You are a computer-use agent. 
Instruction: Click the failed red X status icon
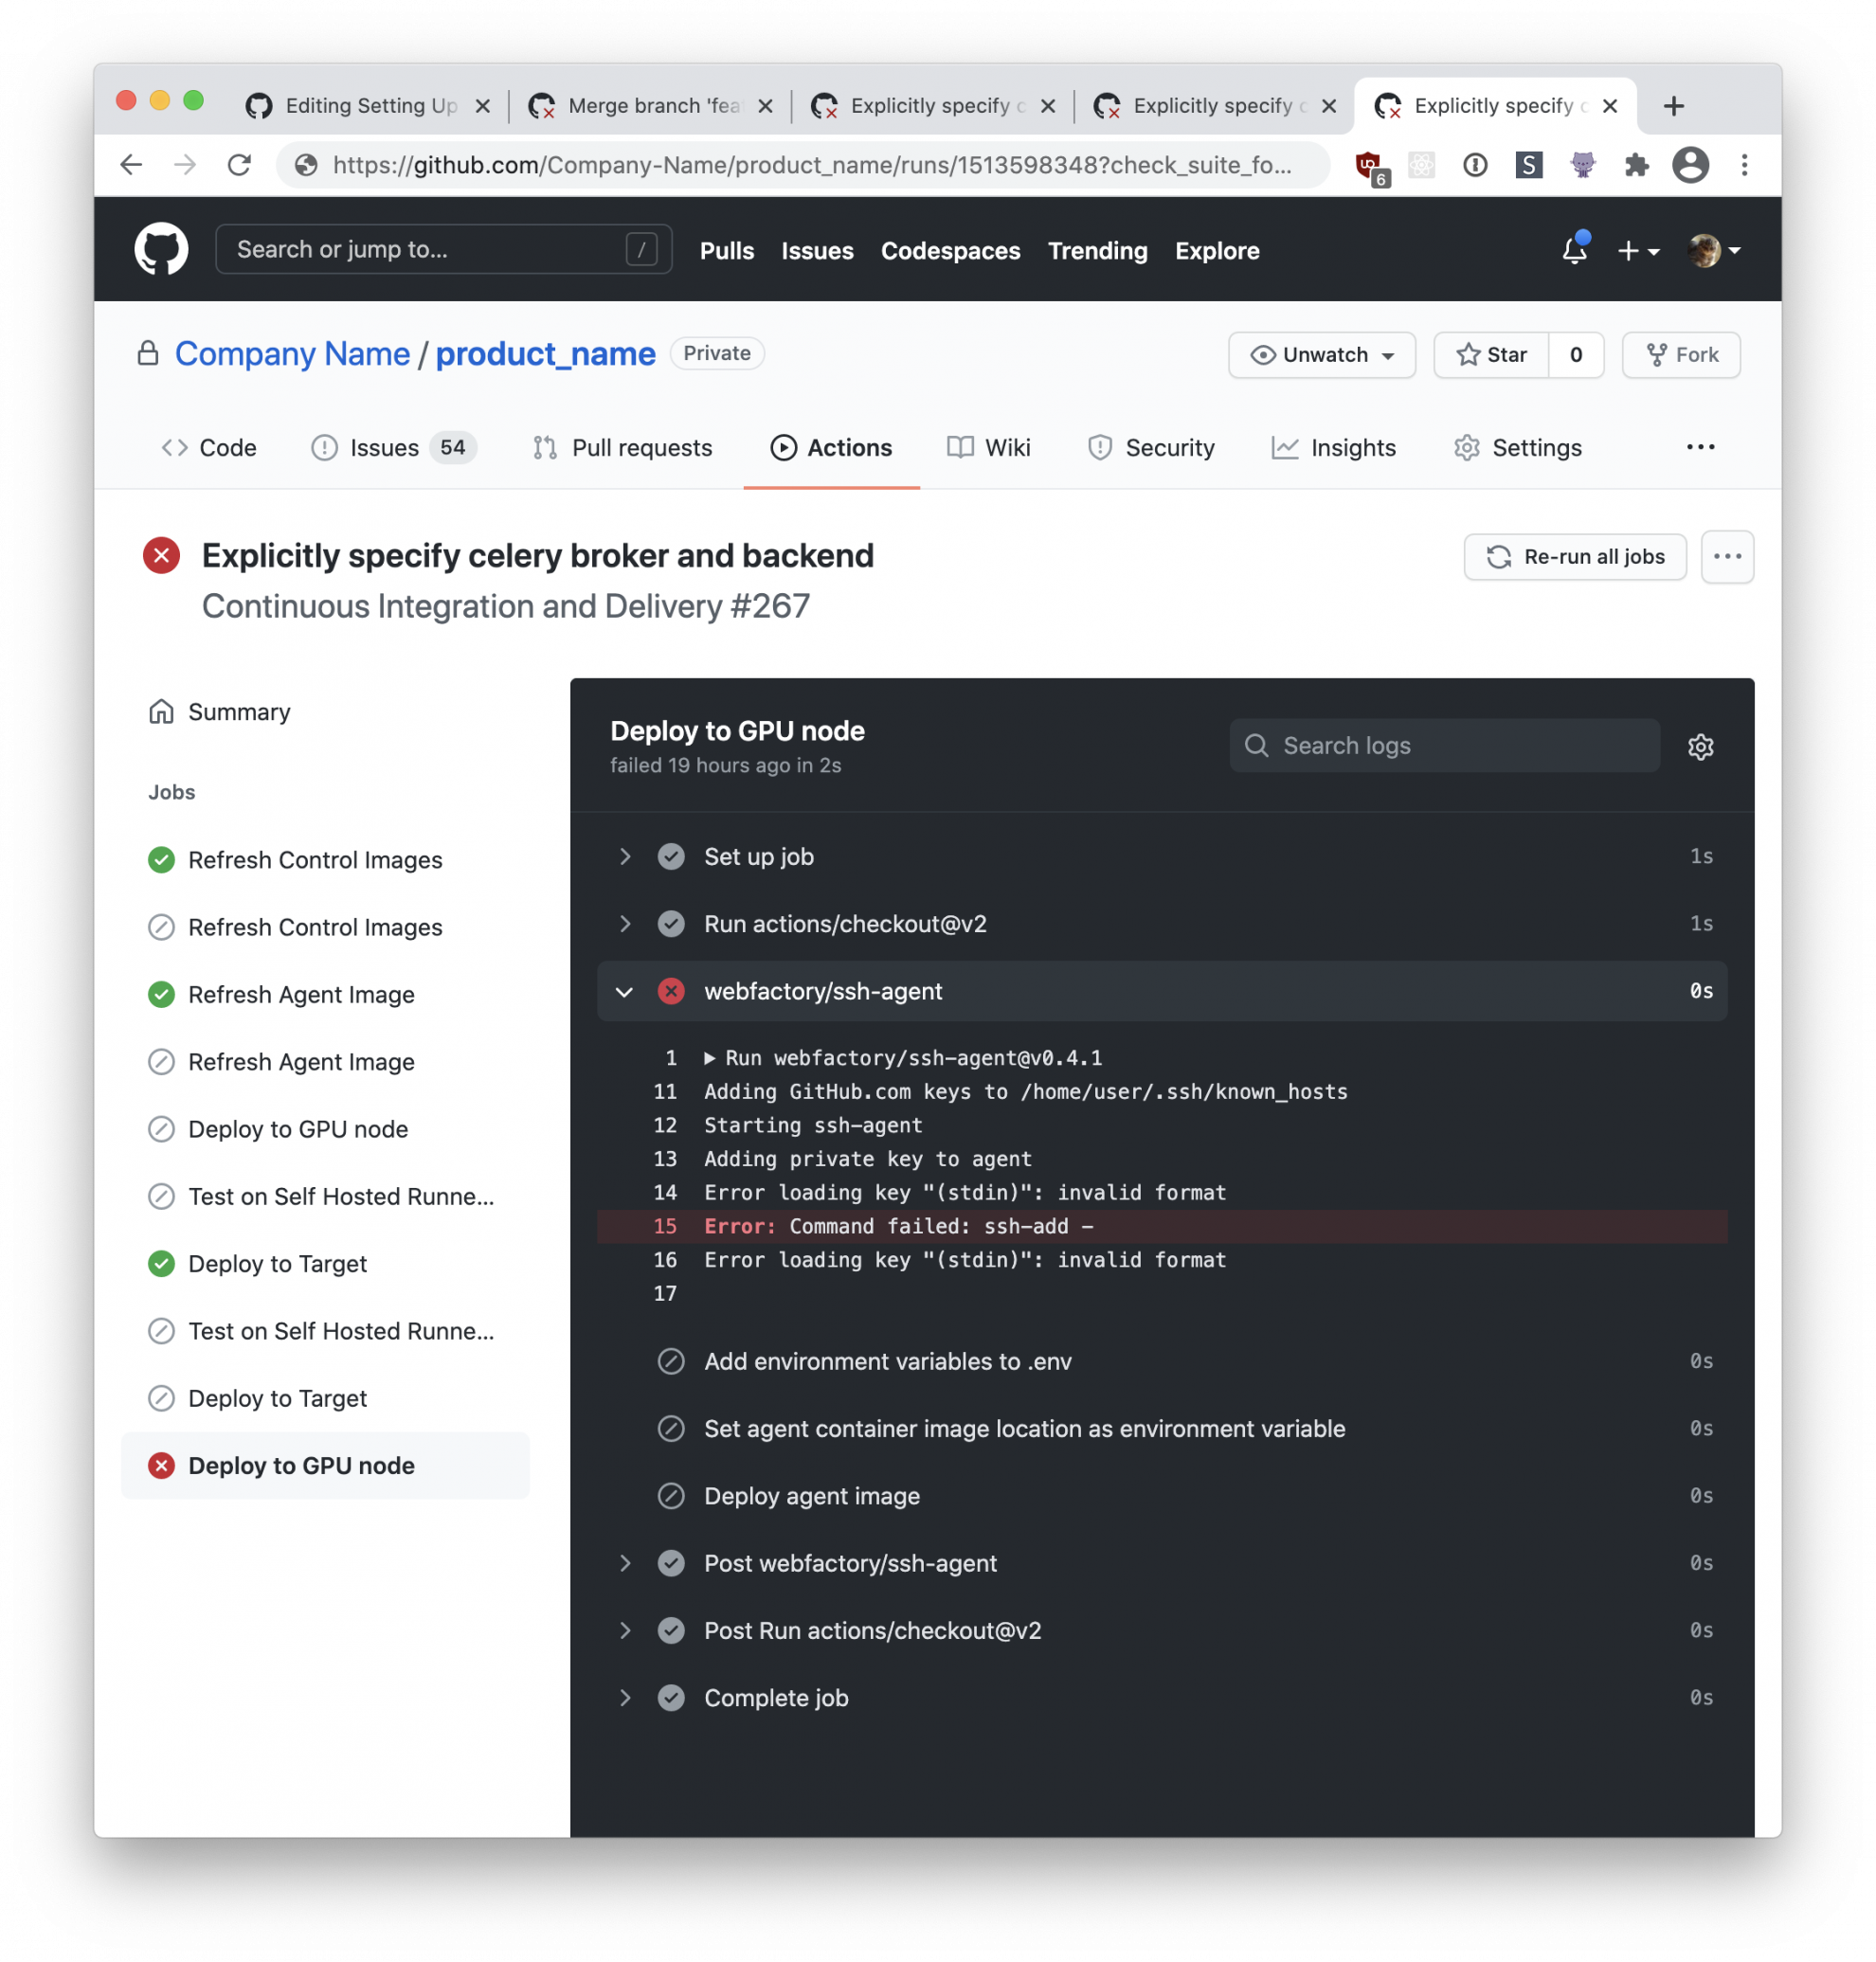(161, 556)
